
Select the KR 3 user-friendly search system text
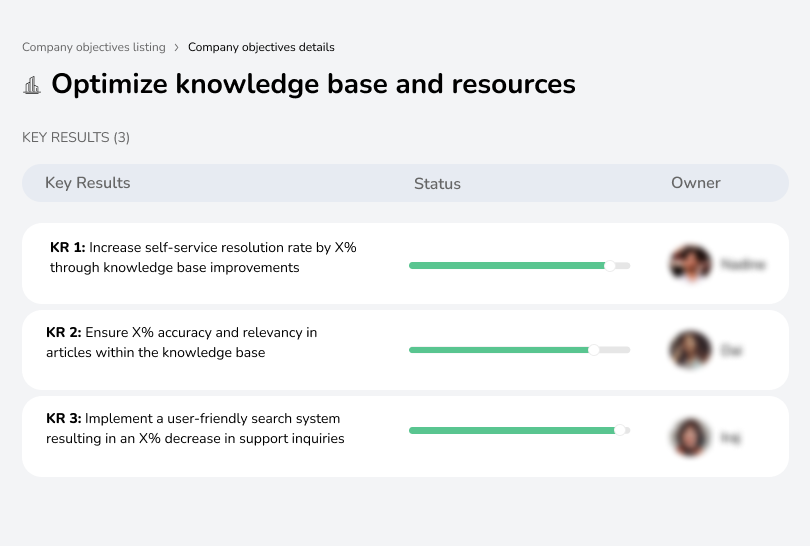click(195, 428)
